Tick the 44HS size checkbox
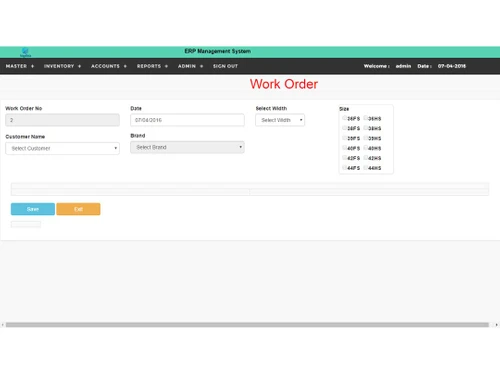The image size is (500, 375). pyautogui.click(x=366, y=168)
